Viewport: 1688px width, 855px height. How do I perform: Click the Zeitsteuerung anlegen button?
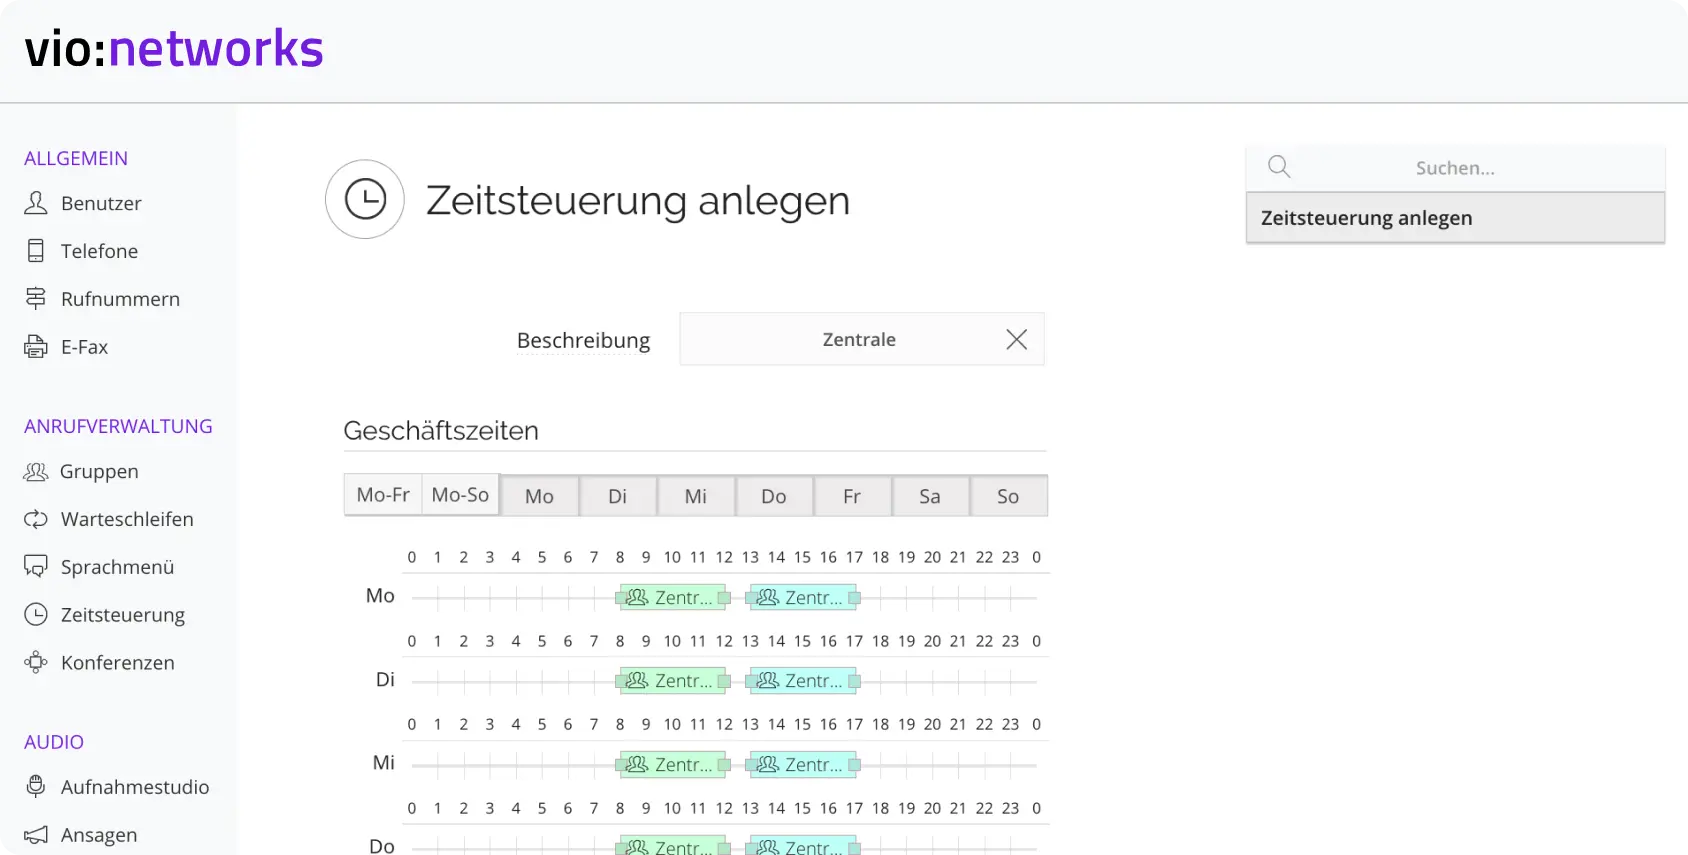(1455, 218)
